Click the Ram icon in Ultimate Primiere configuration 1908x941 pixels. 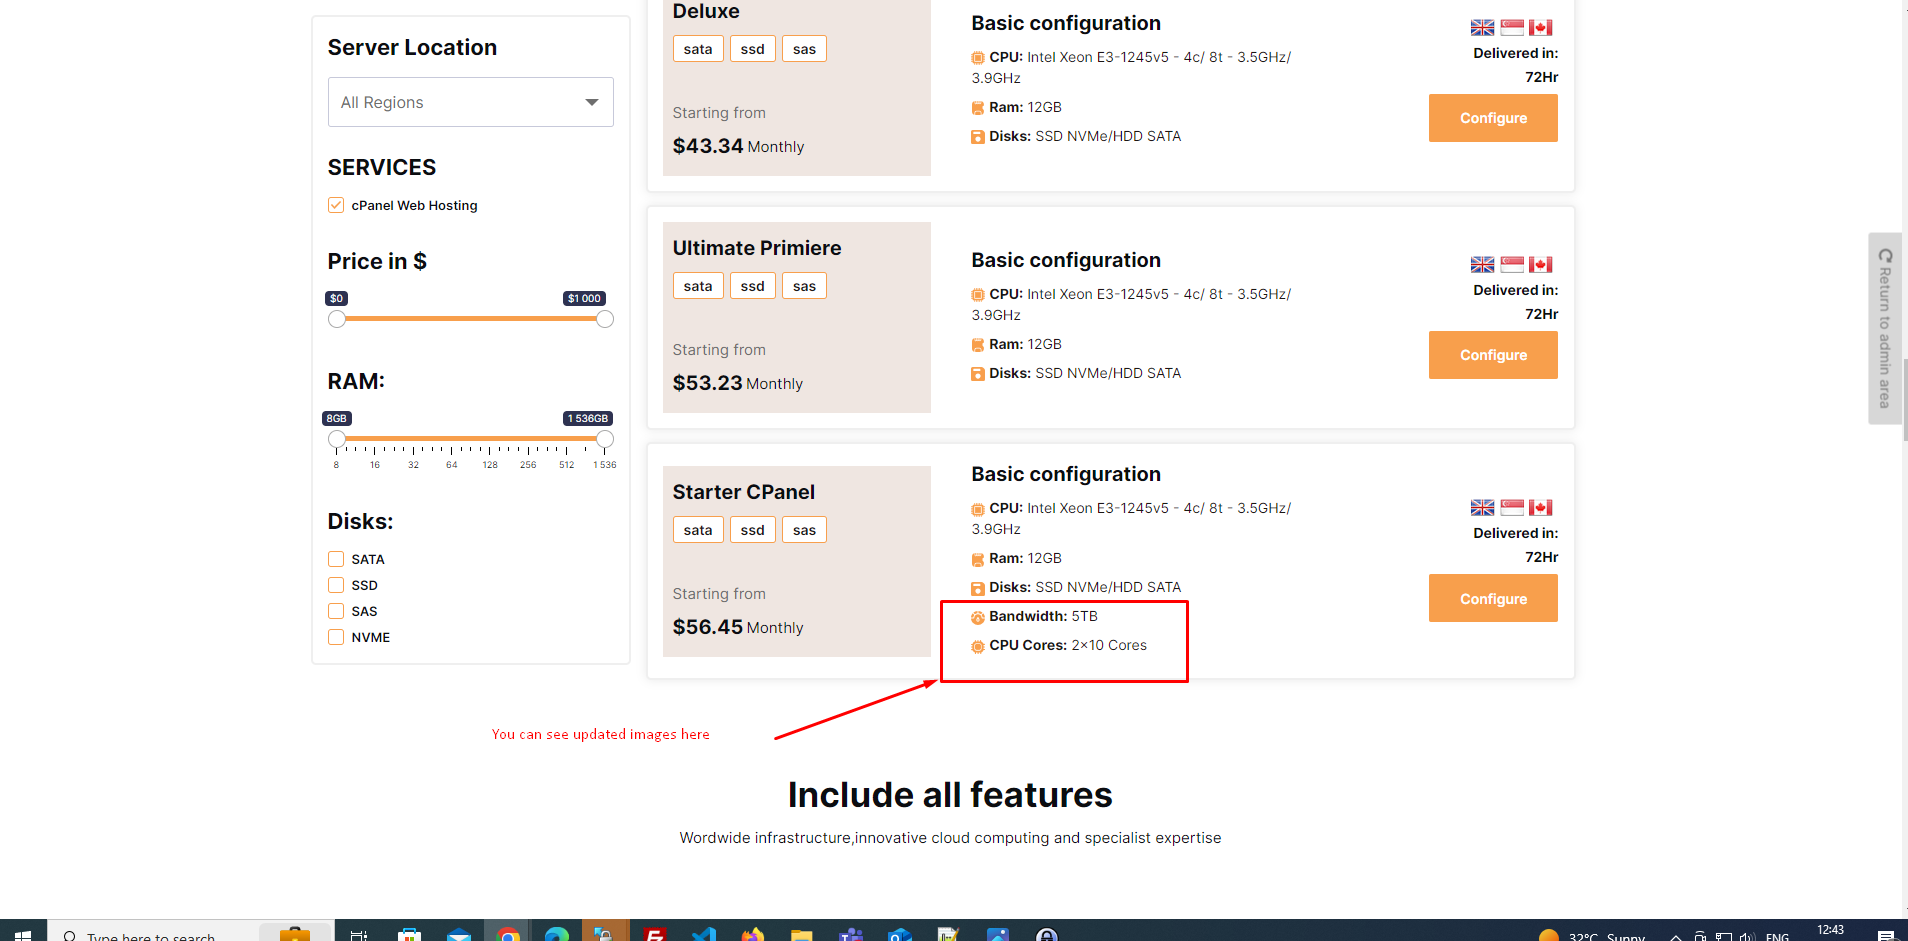978,345
